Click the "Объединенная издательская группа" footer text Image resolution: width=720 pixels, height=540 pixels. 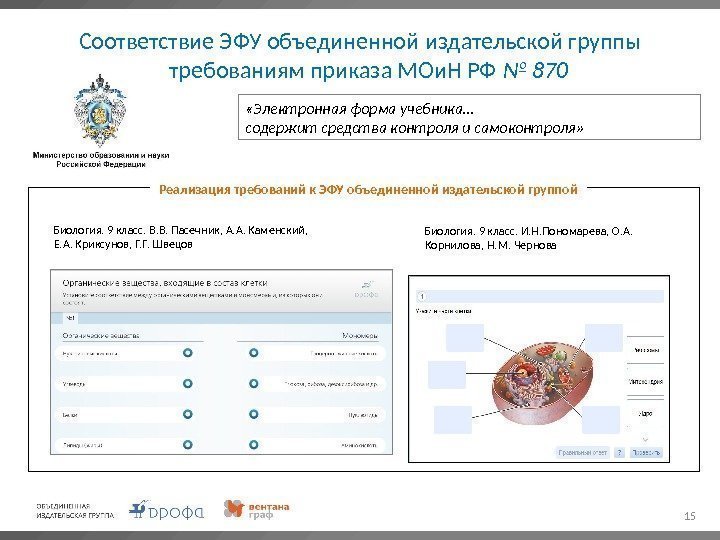point(75,511)
